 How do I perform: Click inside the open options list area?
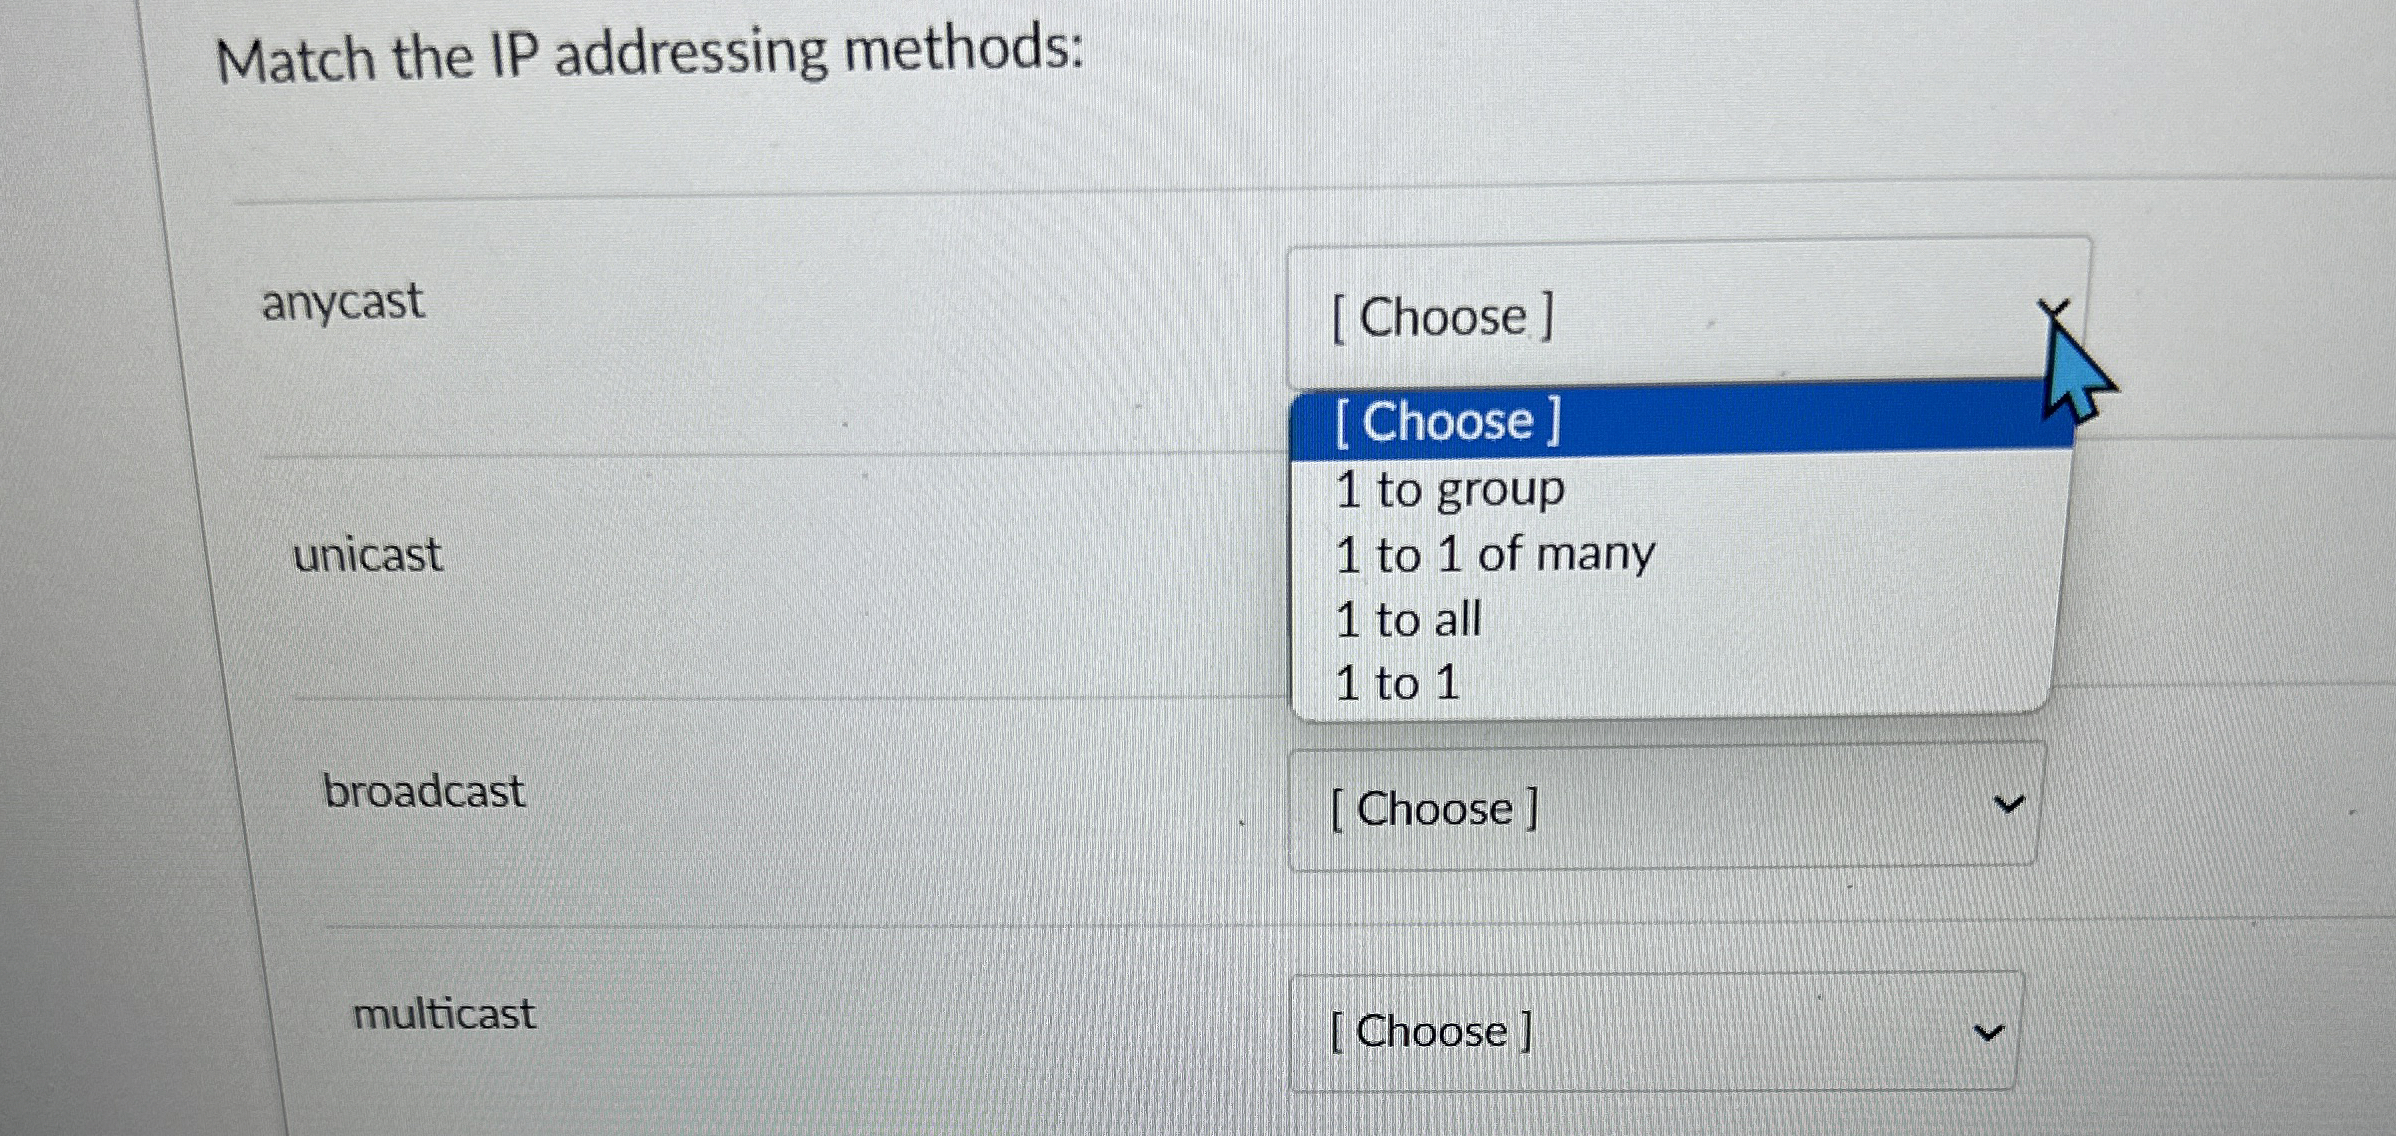coord(1600,550)
